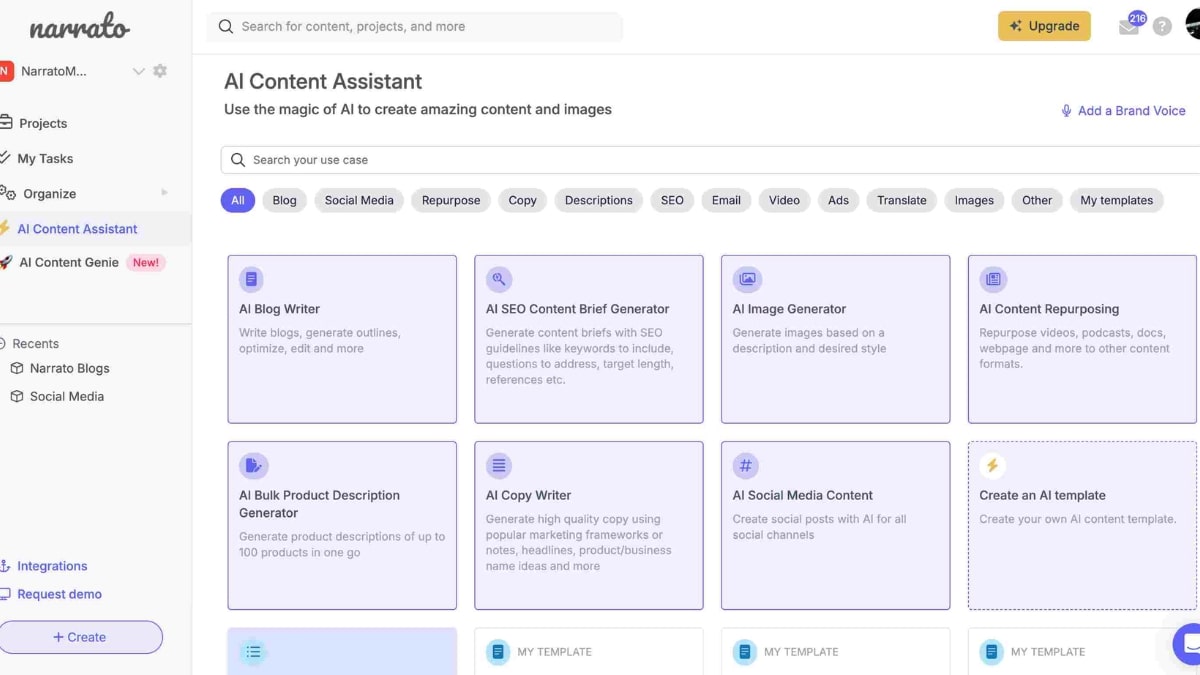1200x675 pixels.
Task: Click the Search your use case field
Action: pos(700,160)
